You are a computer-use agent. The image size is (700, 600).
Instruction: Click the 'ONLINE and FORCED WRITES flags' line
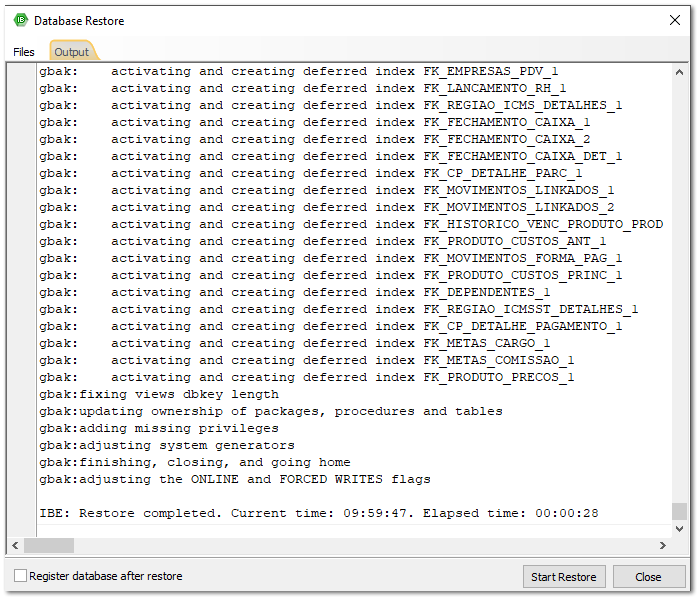tap(235, 479)
